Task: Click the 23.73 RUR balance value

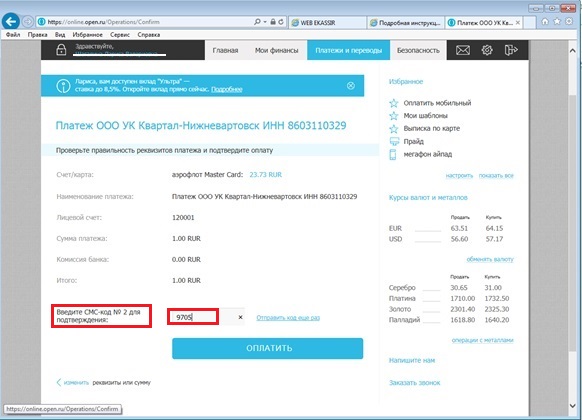Action: point(265,174)
